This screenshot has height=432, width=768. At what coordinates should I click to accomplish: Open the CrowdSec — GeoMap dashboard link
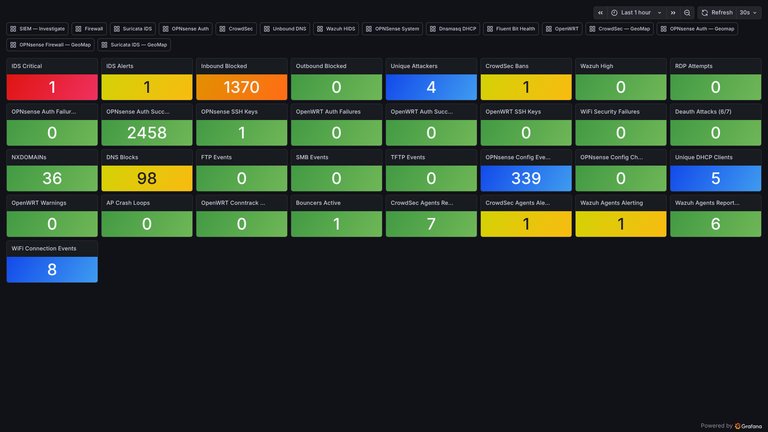click(x=620, y=29)
